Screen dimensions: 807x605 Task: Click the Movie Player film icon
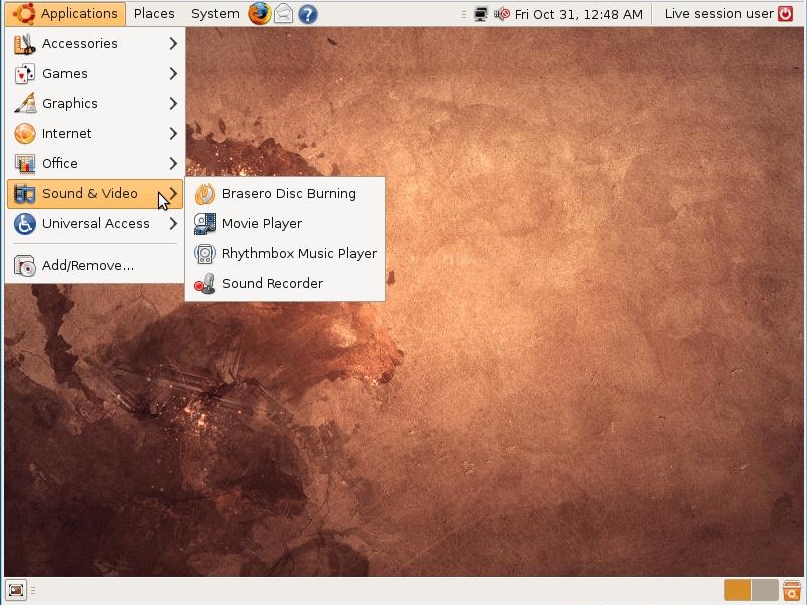tap(205, 224)
